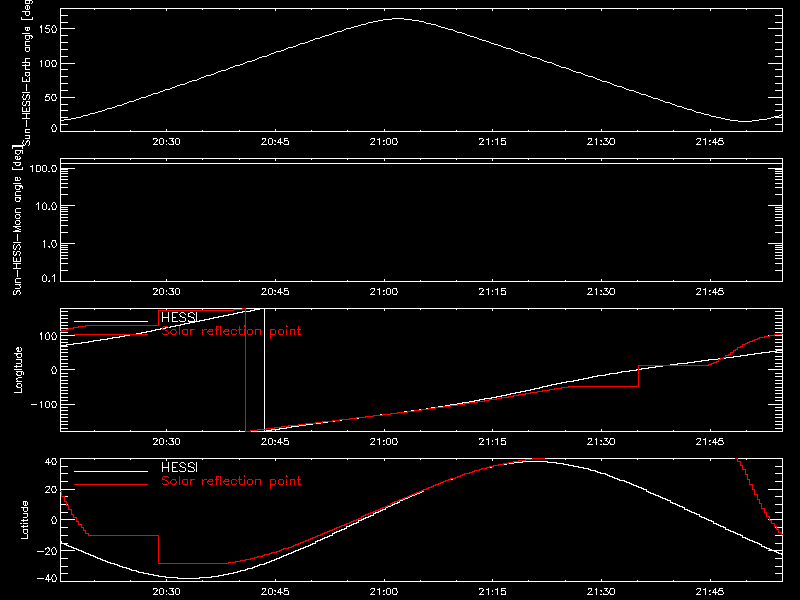Viewport: 800px width, 600px height.
Task: Select the white HESSI legend label in Longitude plot
Action: 179,317
